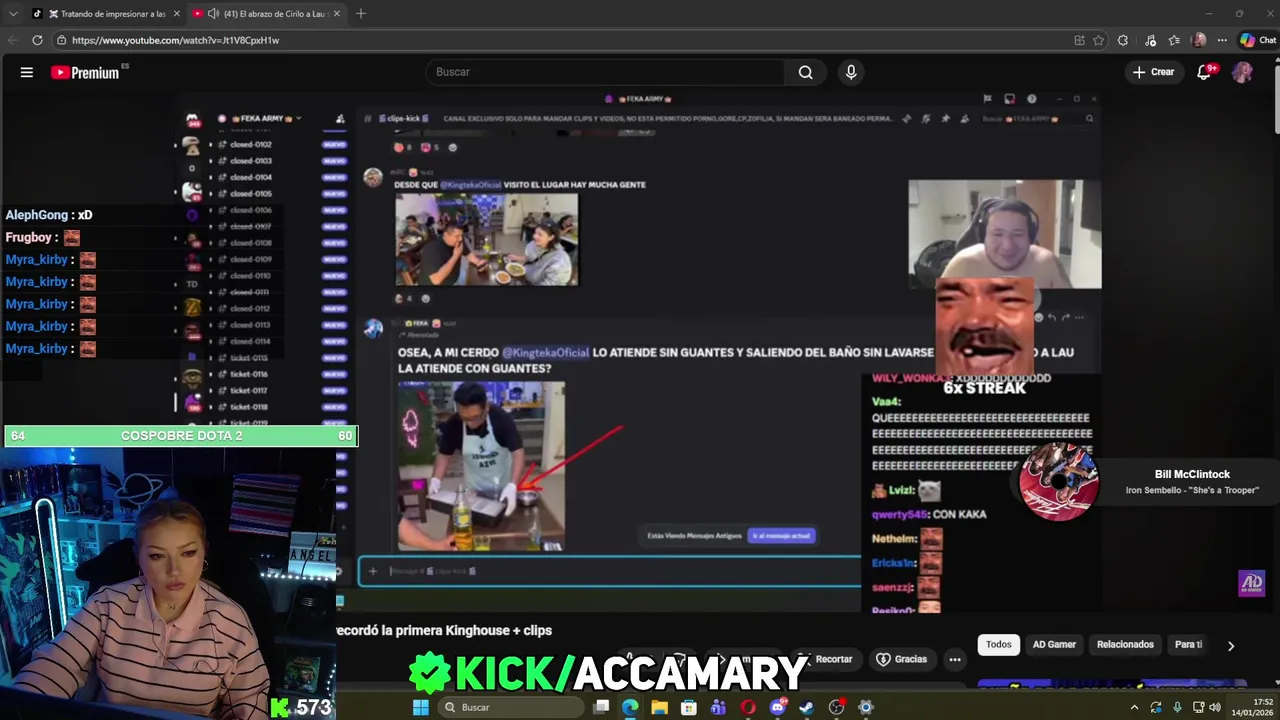Open Settings gear from taskbar
Viewport: 1280px width, 720px height.
tap(866, 707)
